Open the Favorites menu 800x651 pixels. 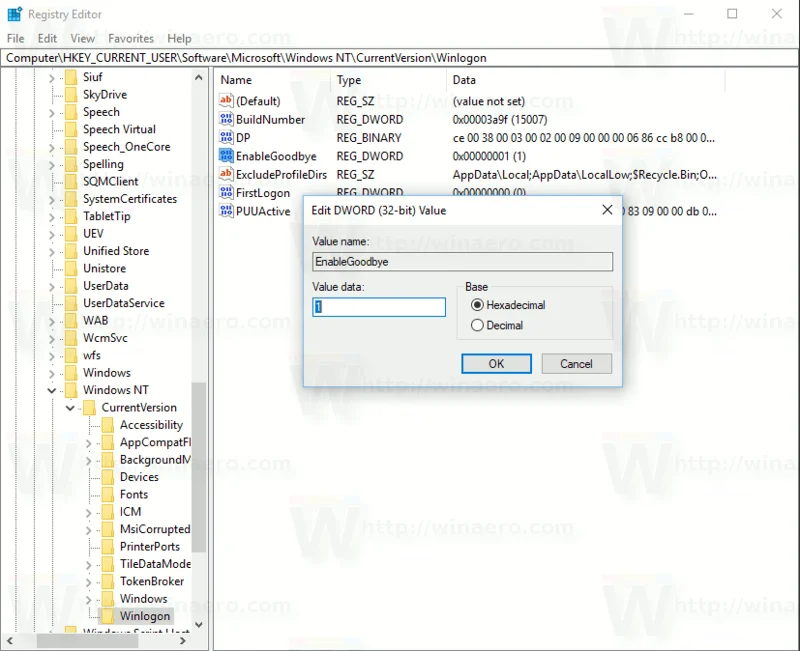click(131, 38)
